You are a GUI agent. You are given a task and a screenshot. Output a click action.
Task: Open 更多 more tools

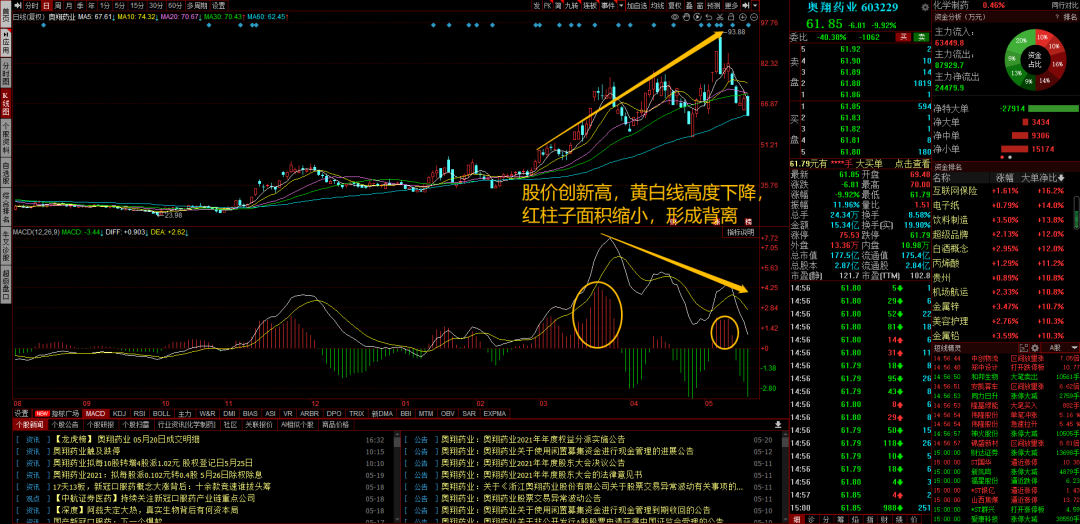pyautogui.click(x=732, y=5)
